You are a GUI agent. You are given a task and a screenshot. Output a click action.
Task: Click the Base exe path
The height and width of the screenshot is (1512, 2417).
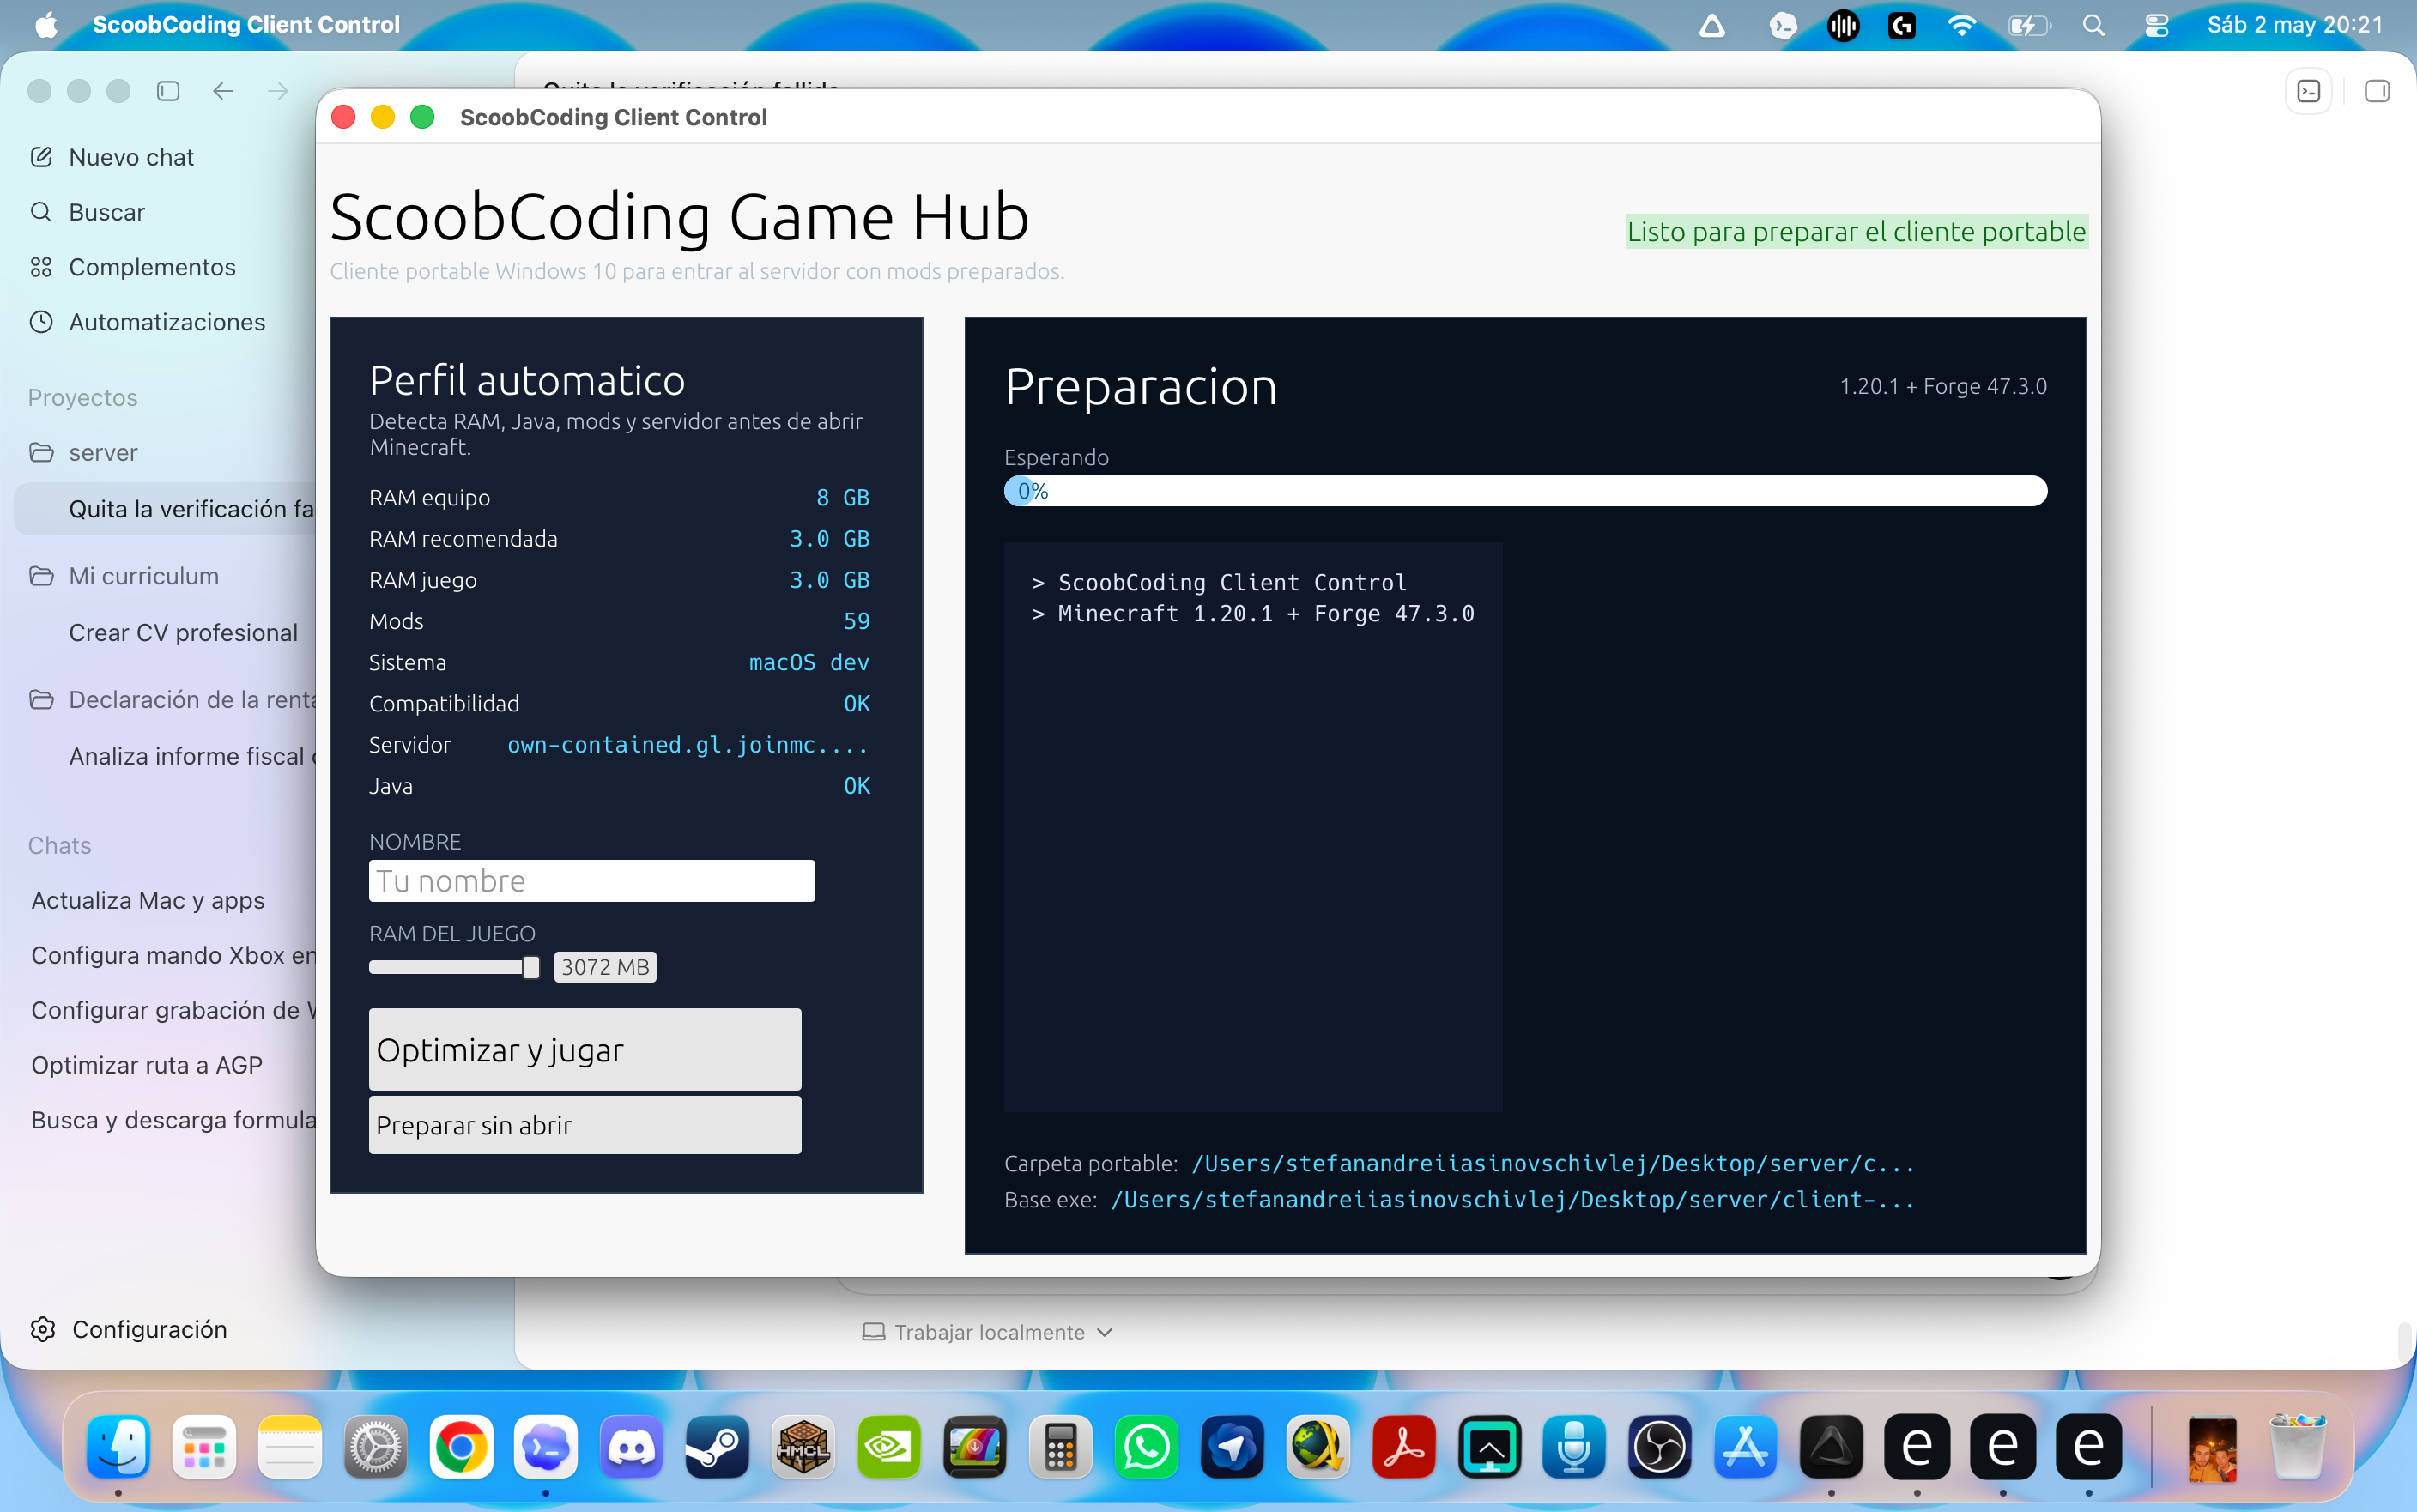coord(1512,1199)
